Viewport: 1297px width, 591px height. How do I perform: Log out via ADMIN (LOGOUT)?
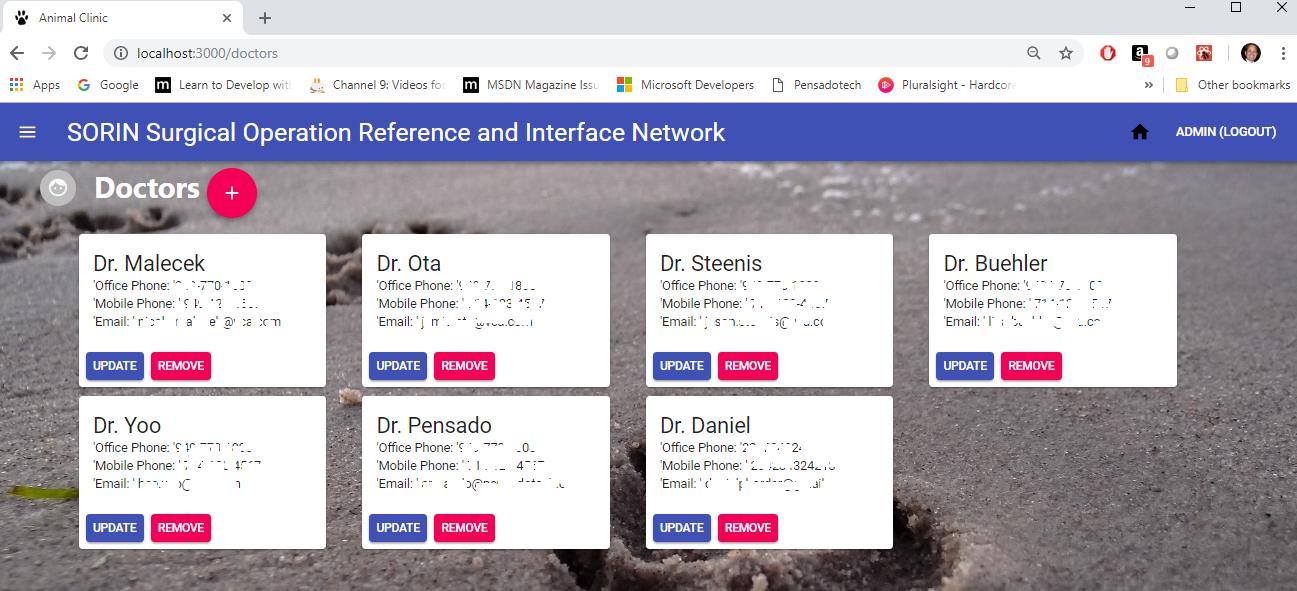coord(1225,132)
